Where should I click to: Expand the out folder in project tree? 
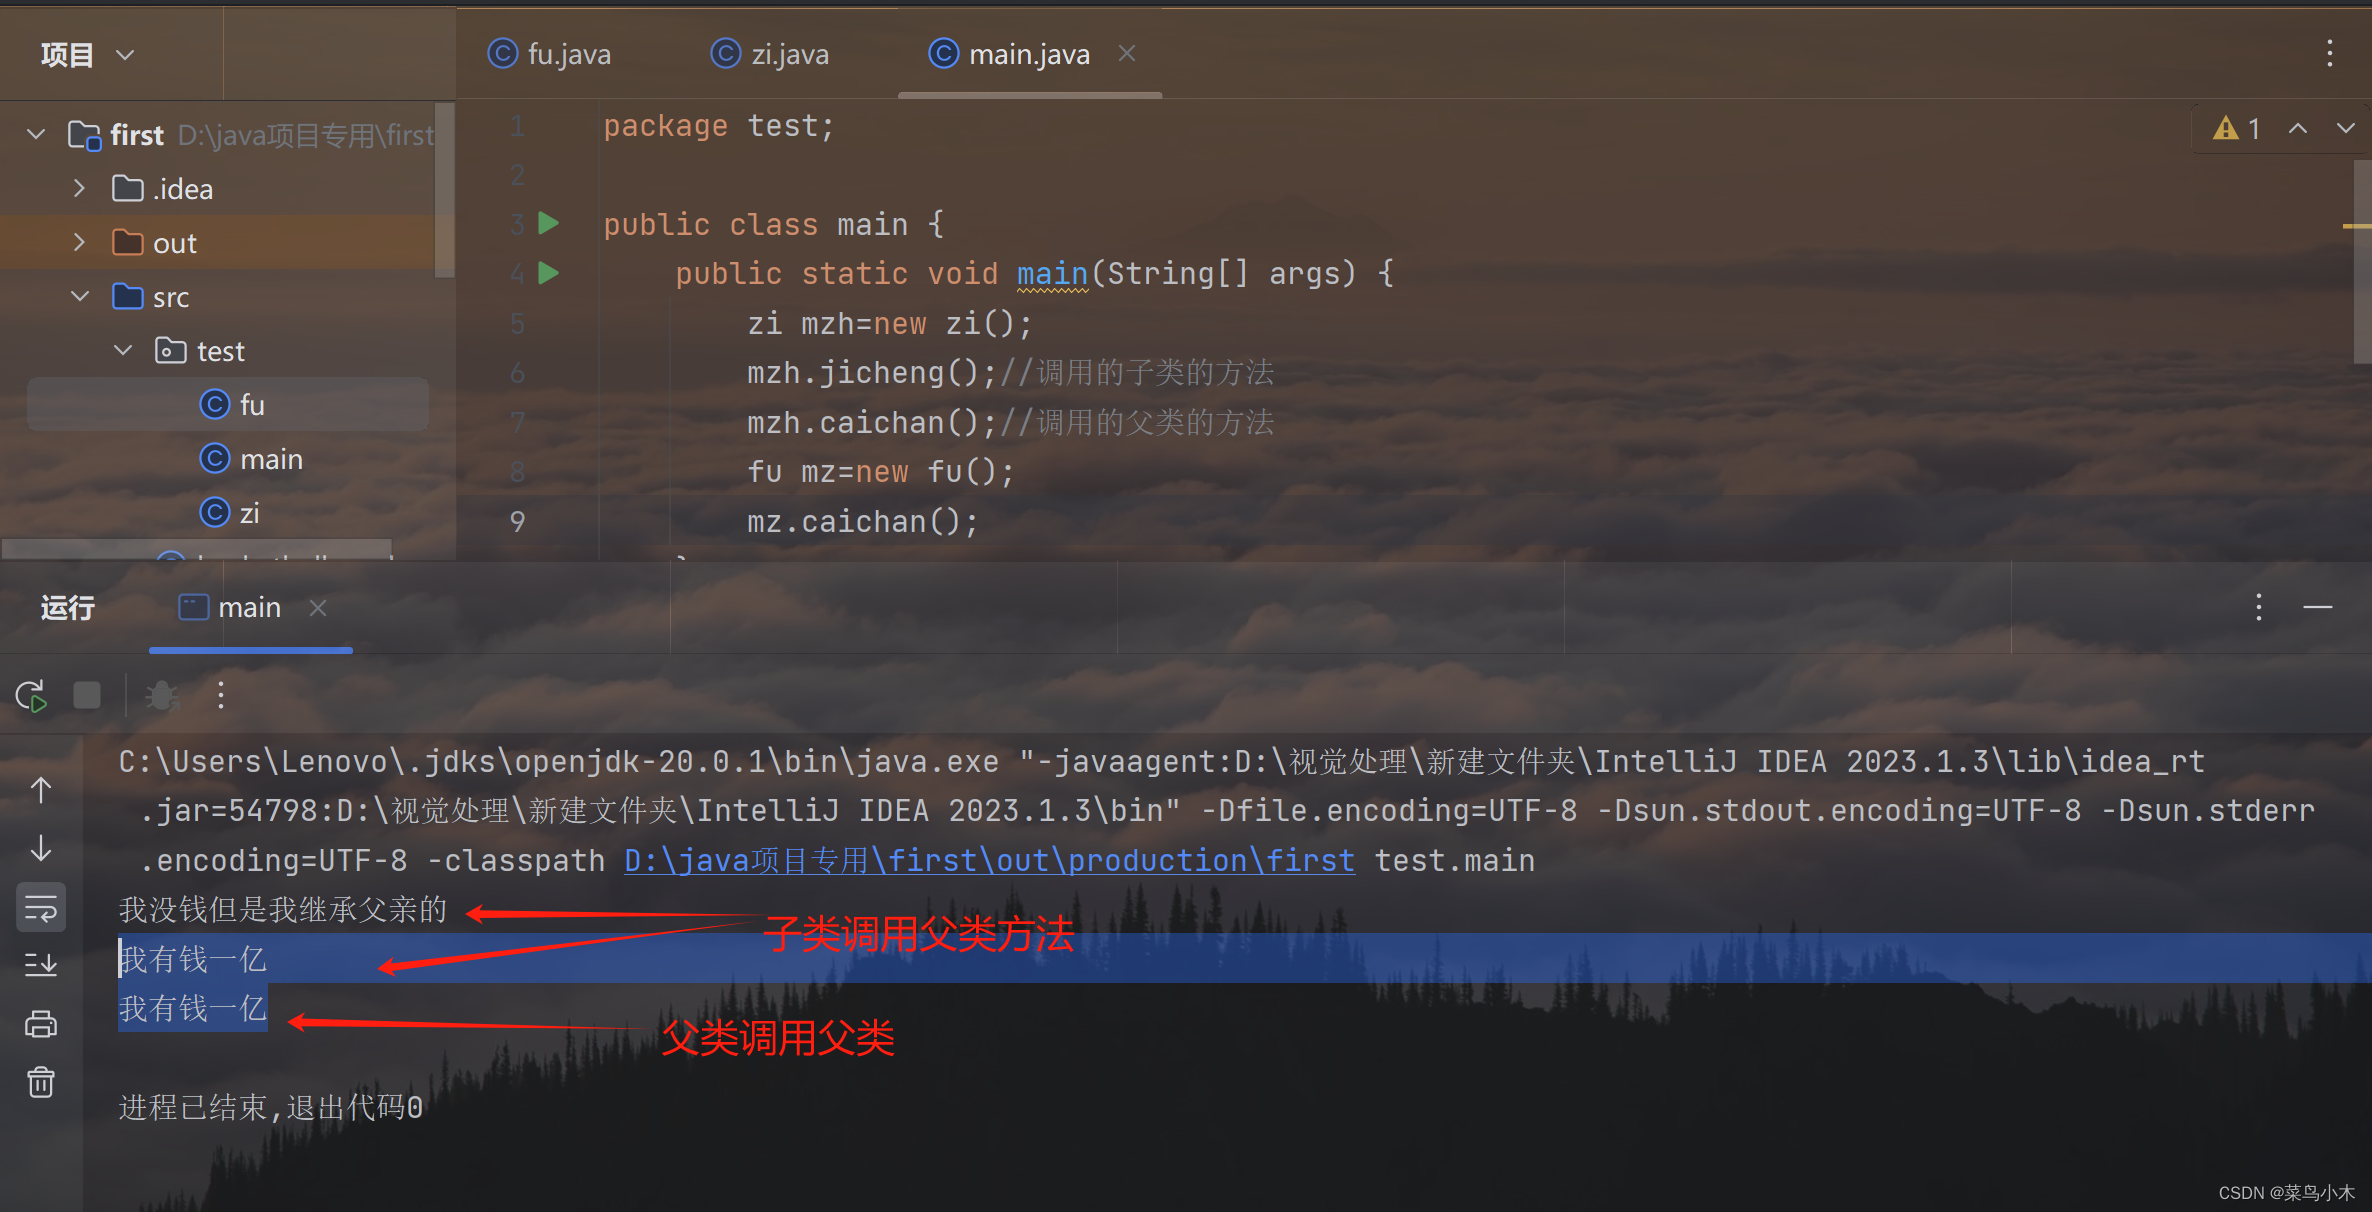pyautogui.click(x=80, y=243)
